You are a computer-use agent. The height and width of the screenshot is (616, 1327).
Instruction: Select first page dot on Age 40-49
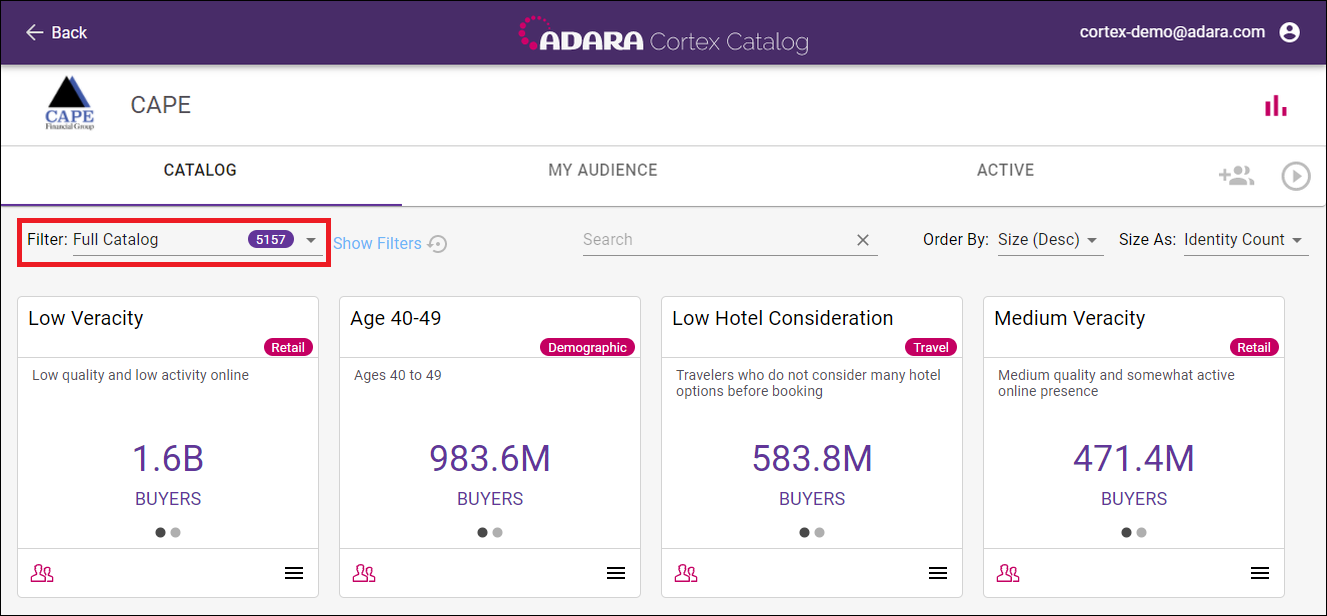(x=482, y=532)
